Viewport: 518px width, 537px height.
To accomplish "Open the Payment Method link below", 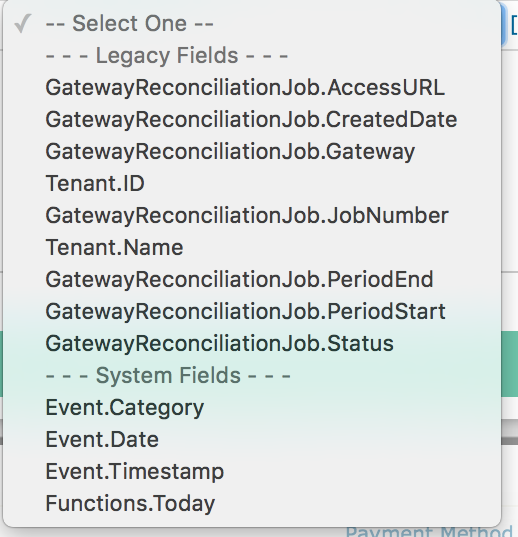I will pos(429,531).
